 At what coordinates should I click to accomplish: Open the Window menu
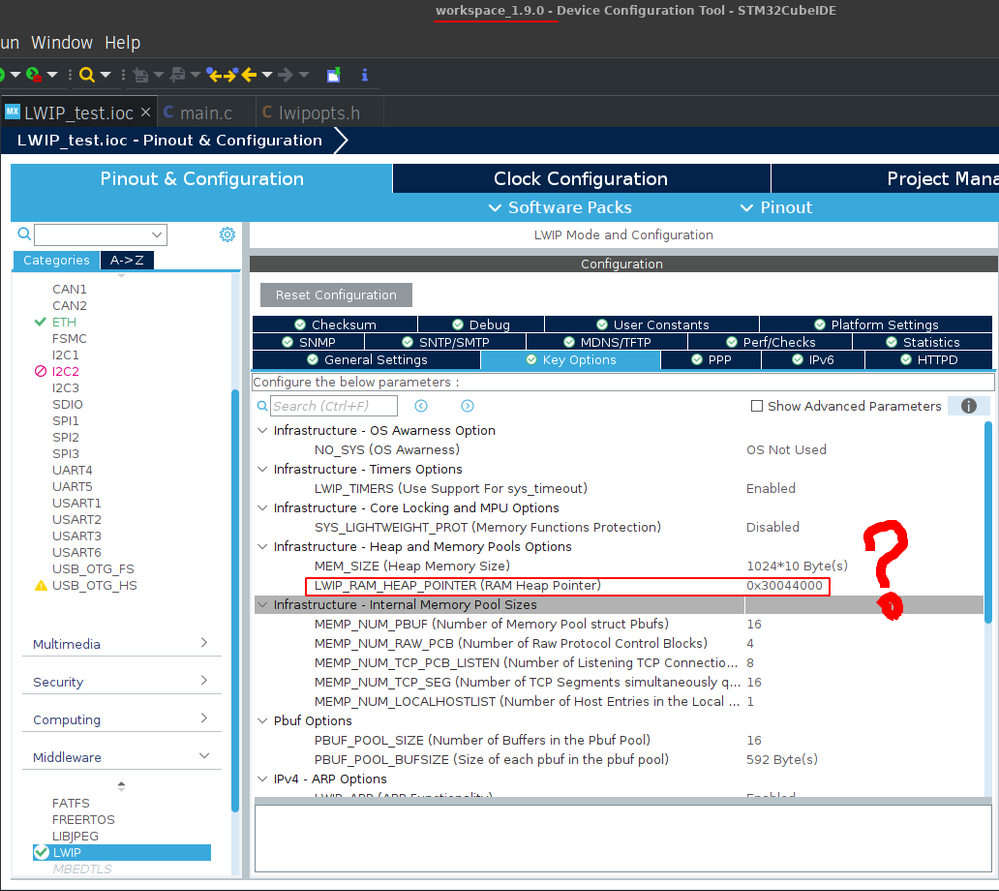pos(62,43)
